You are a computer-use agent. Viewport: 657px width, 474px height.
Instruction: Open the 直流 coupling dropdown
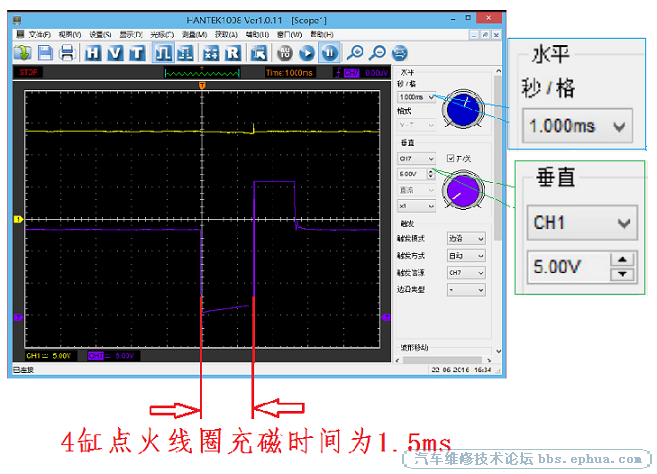(x=416, y=190)
